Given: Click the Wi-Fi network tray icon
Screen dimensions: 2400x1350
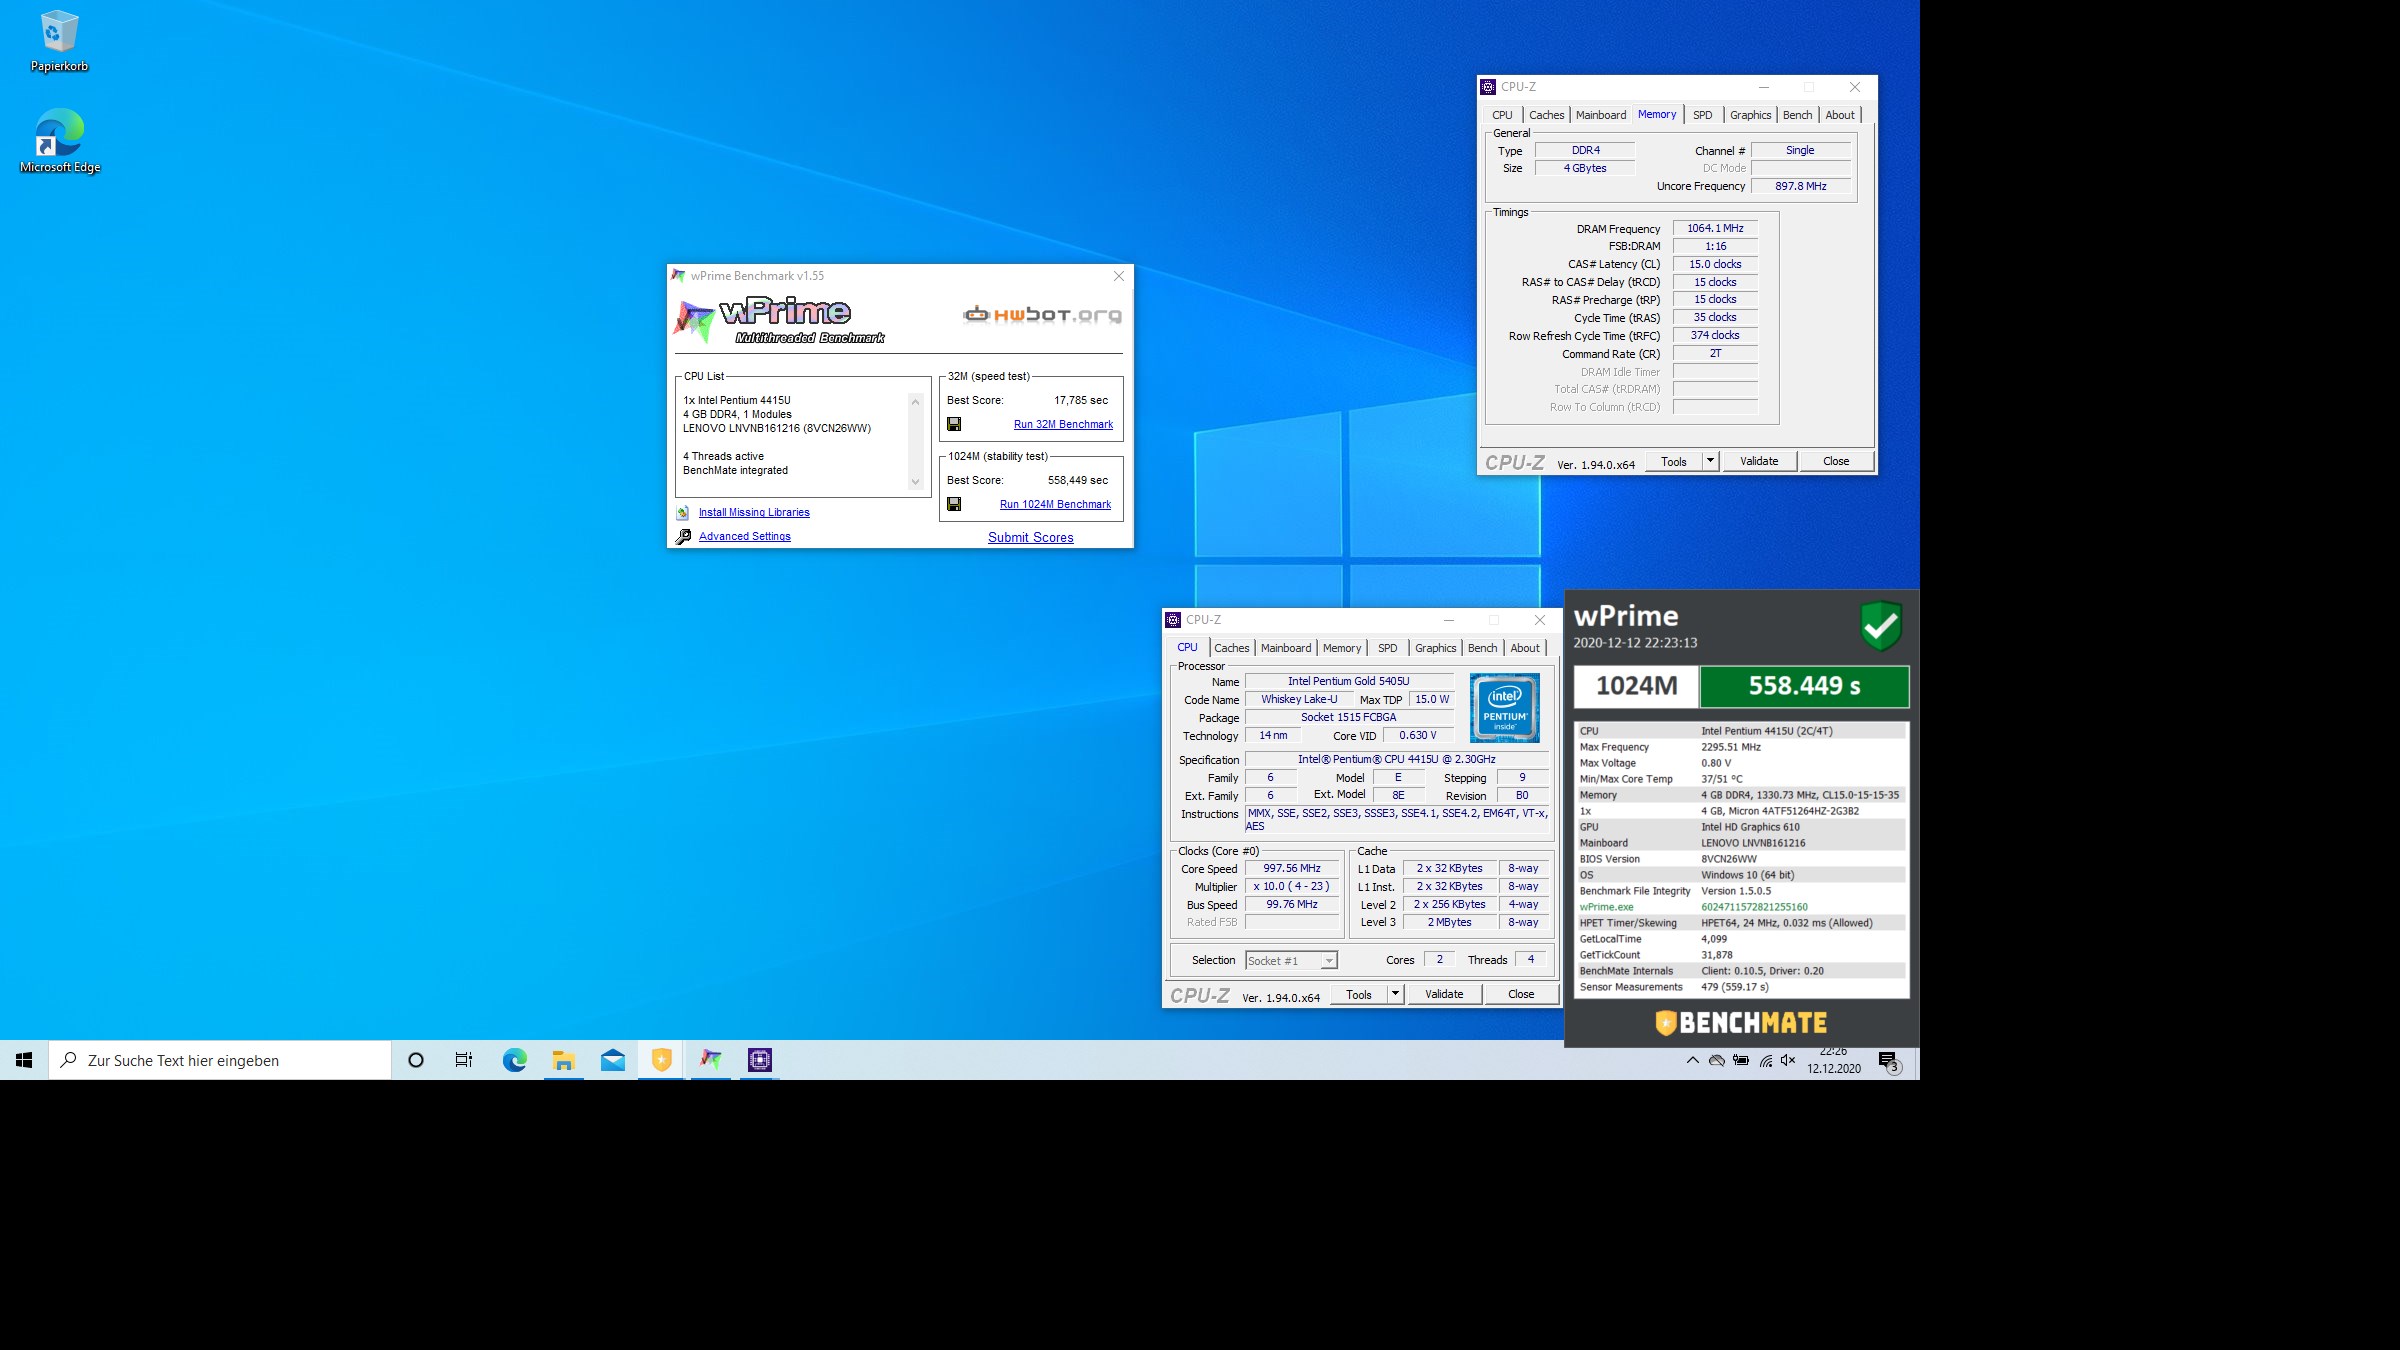Looking at the screenshot, I should [1765, 1061].
